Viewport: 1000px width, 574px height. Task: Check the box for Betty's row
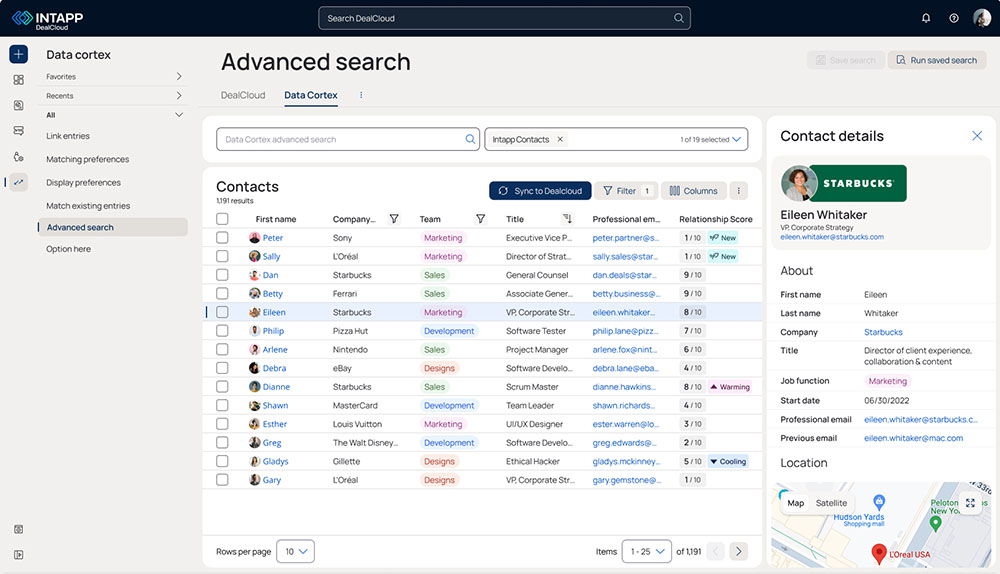coord(222,293)
